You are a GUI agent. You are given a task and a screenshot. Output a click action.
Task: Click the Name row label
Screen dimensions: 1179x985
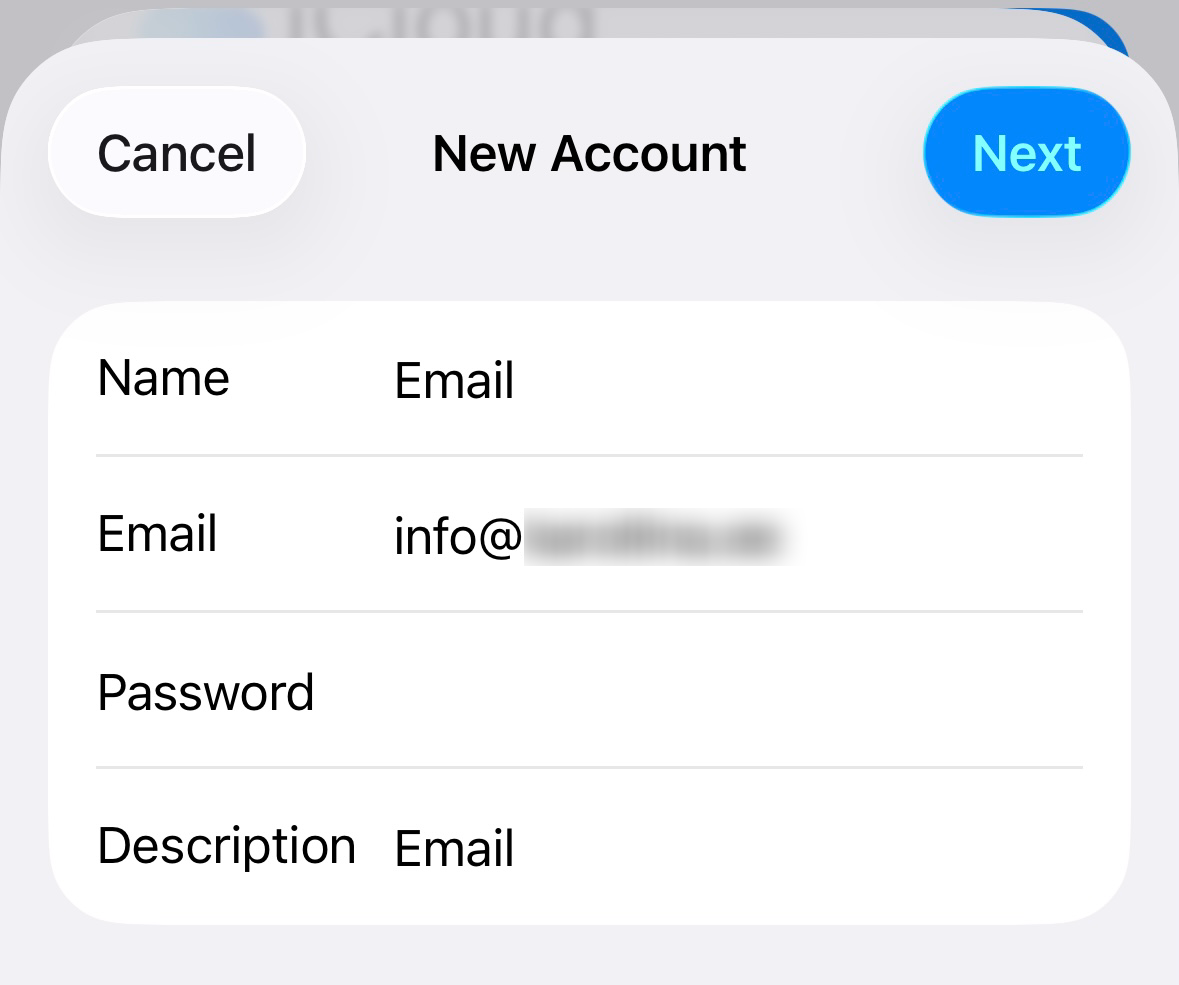pyautogui.click(x=163, y=377)
